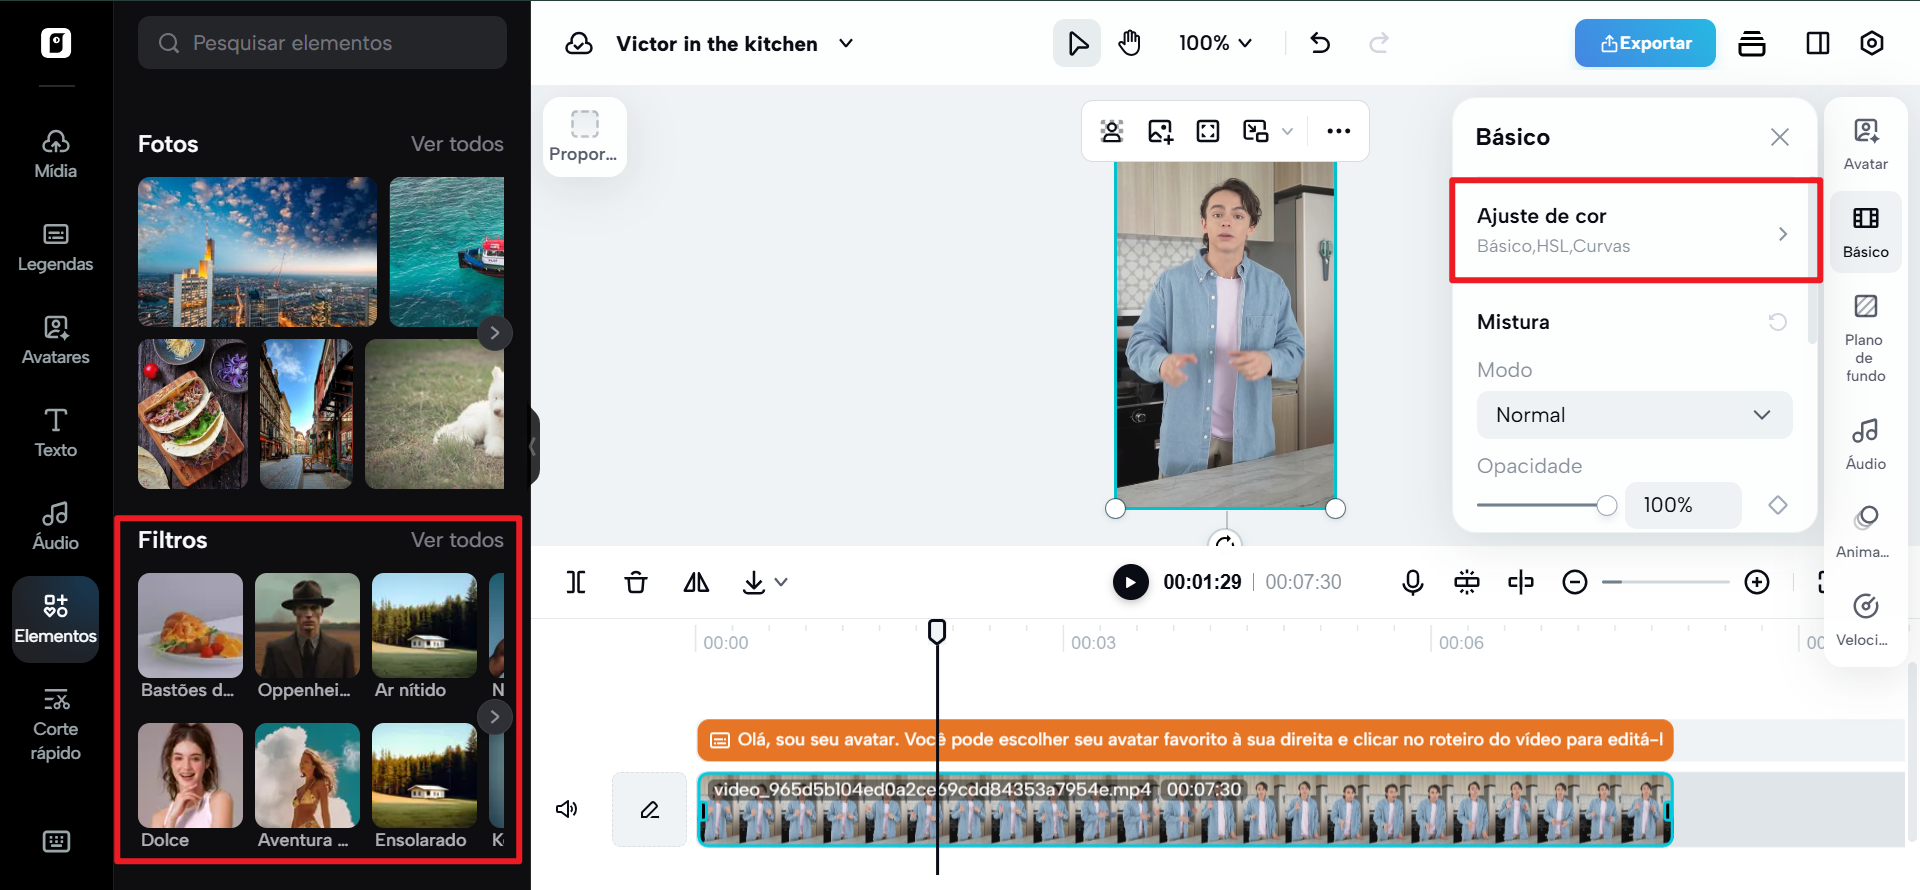1920x890 pixels.
Task: Apply the Ensolarado filter
Action: coord(424,786)
